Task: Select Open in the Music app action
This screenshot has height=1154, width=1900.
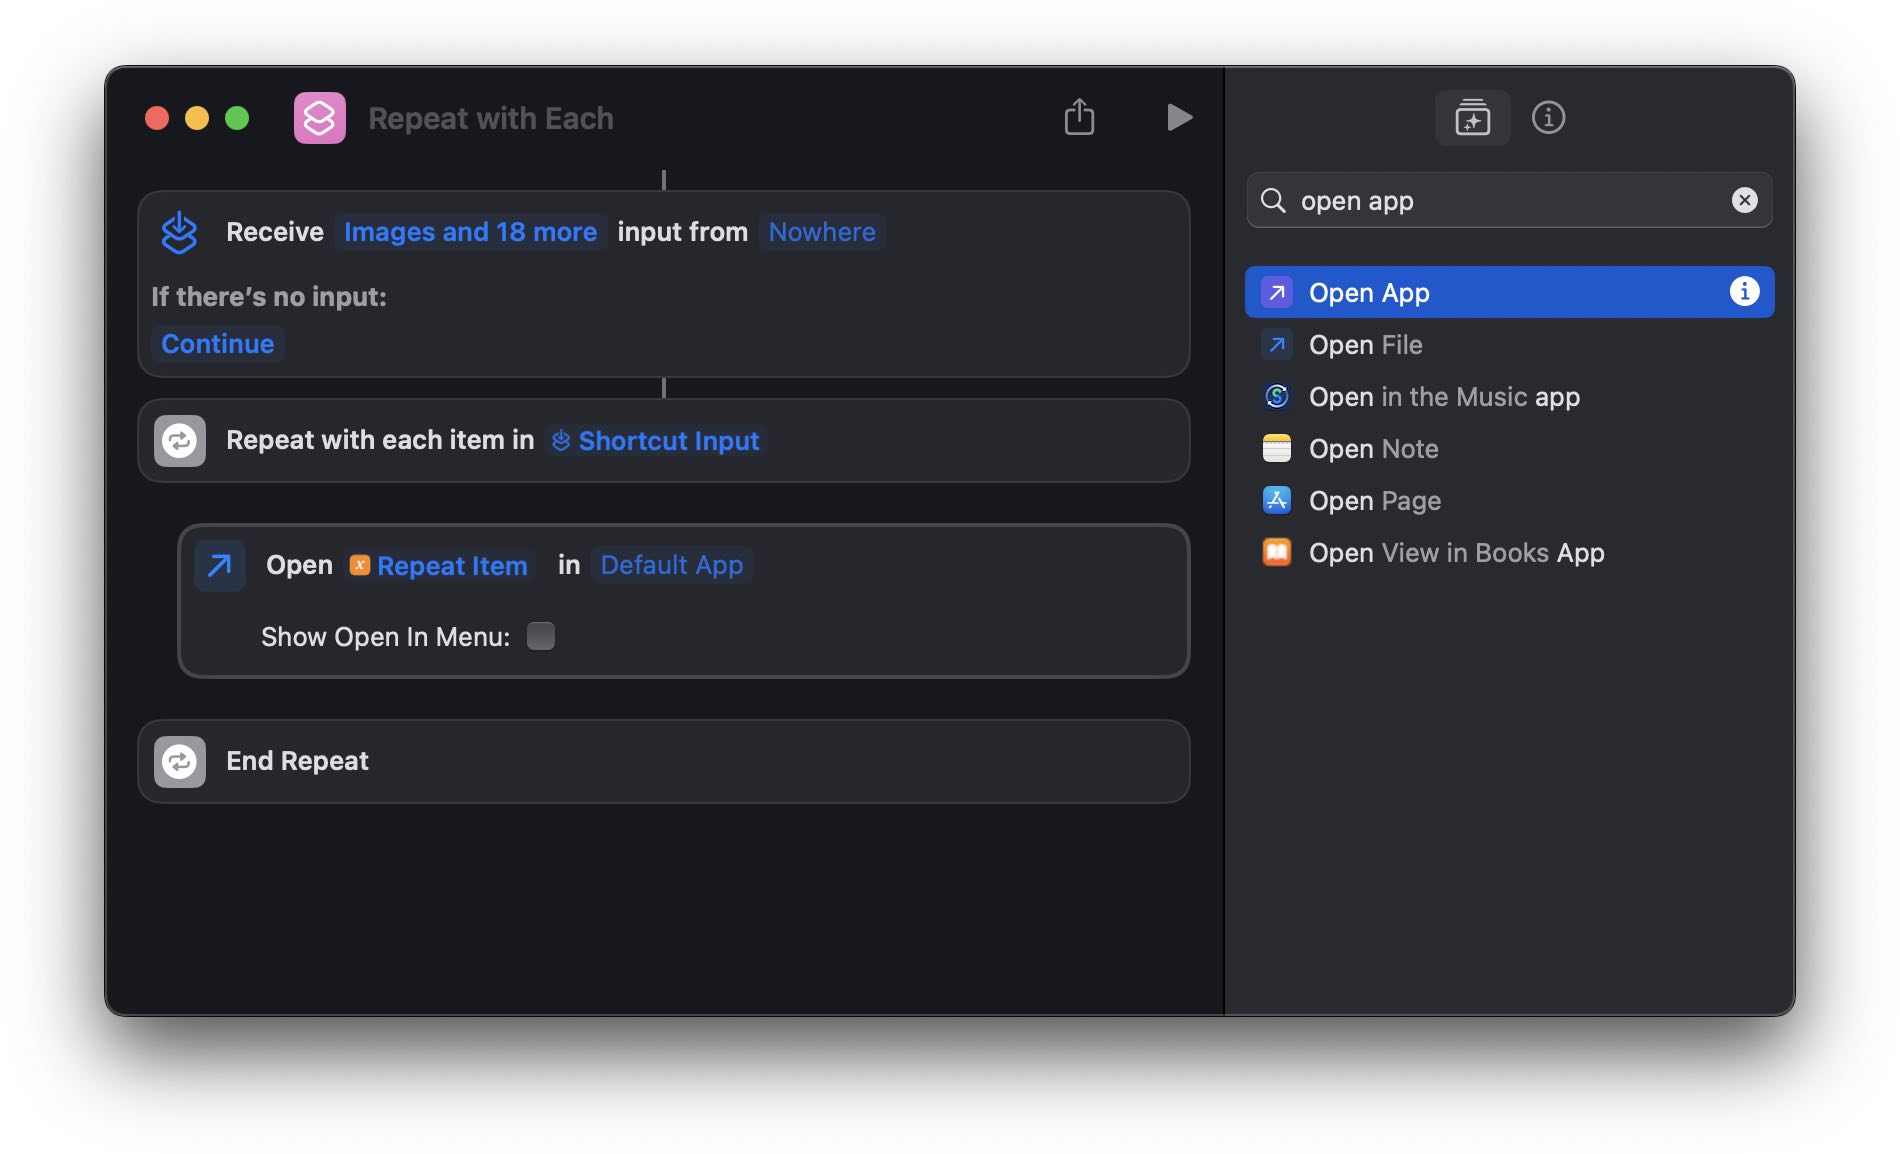Action: click(x=1509, y=396)
